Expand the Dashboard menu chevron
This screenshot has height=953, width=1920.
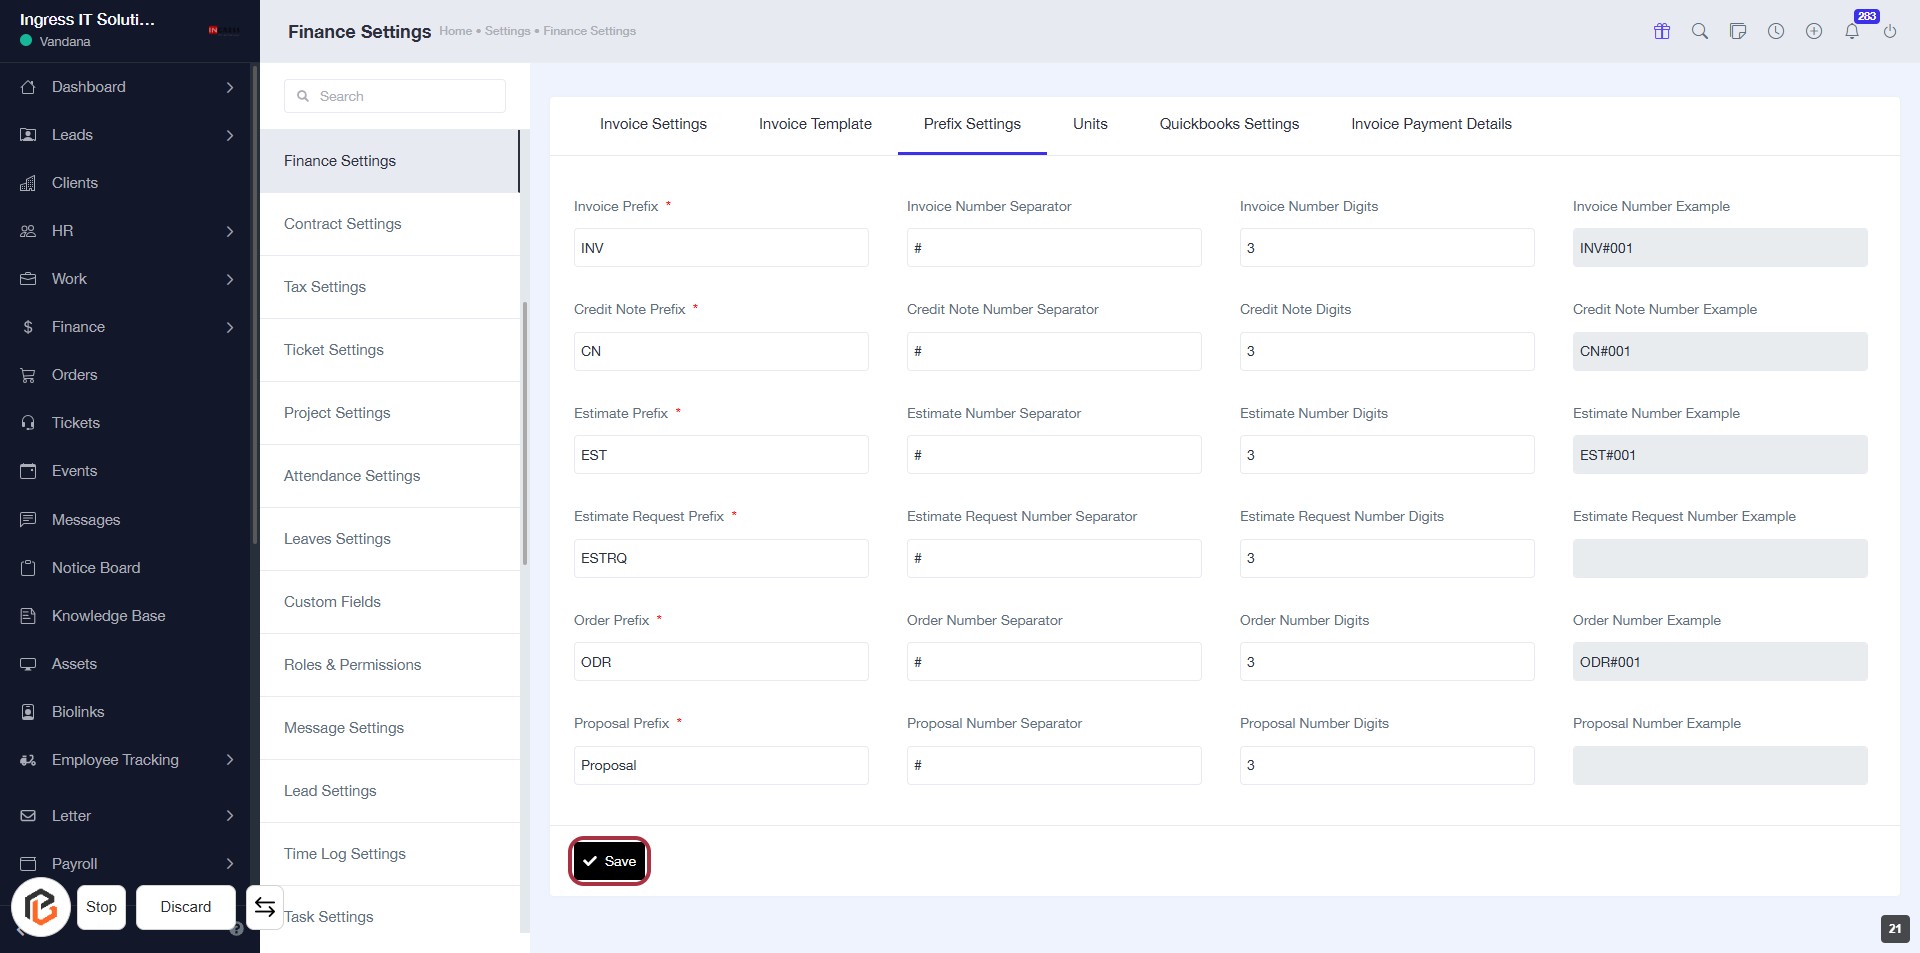coord(230,87)
